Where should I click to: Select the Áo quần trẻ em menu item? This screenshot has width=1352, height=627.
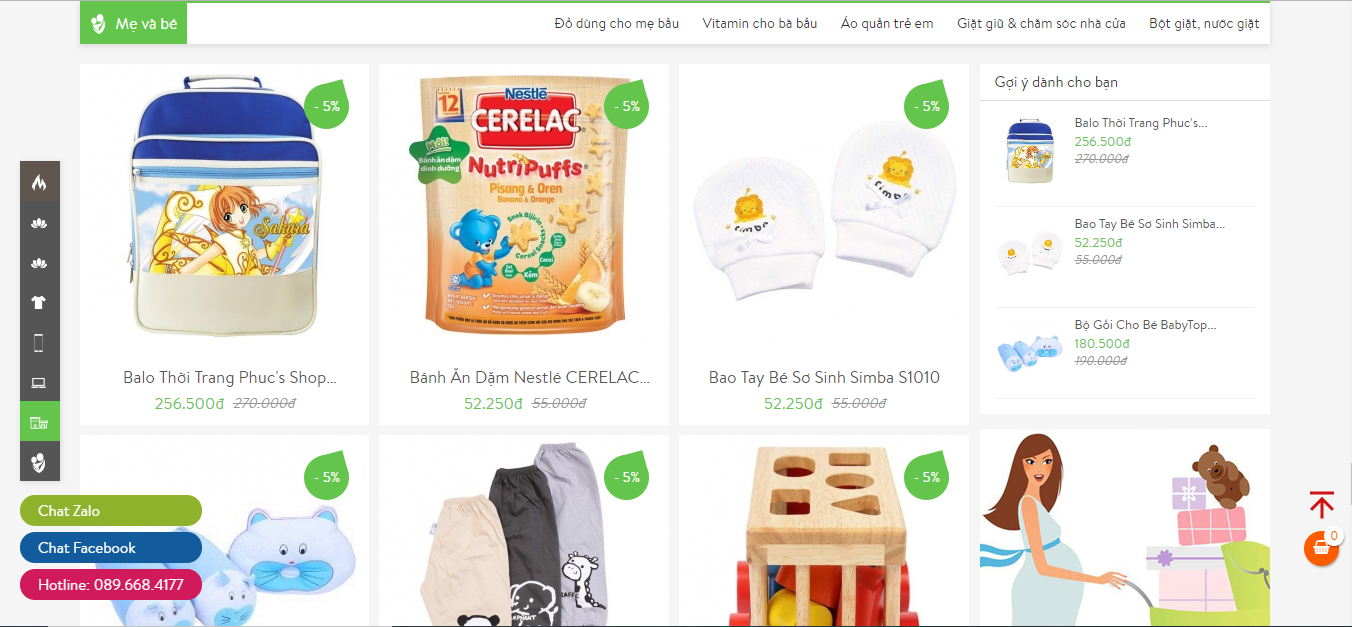point(887,23)
